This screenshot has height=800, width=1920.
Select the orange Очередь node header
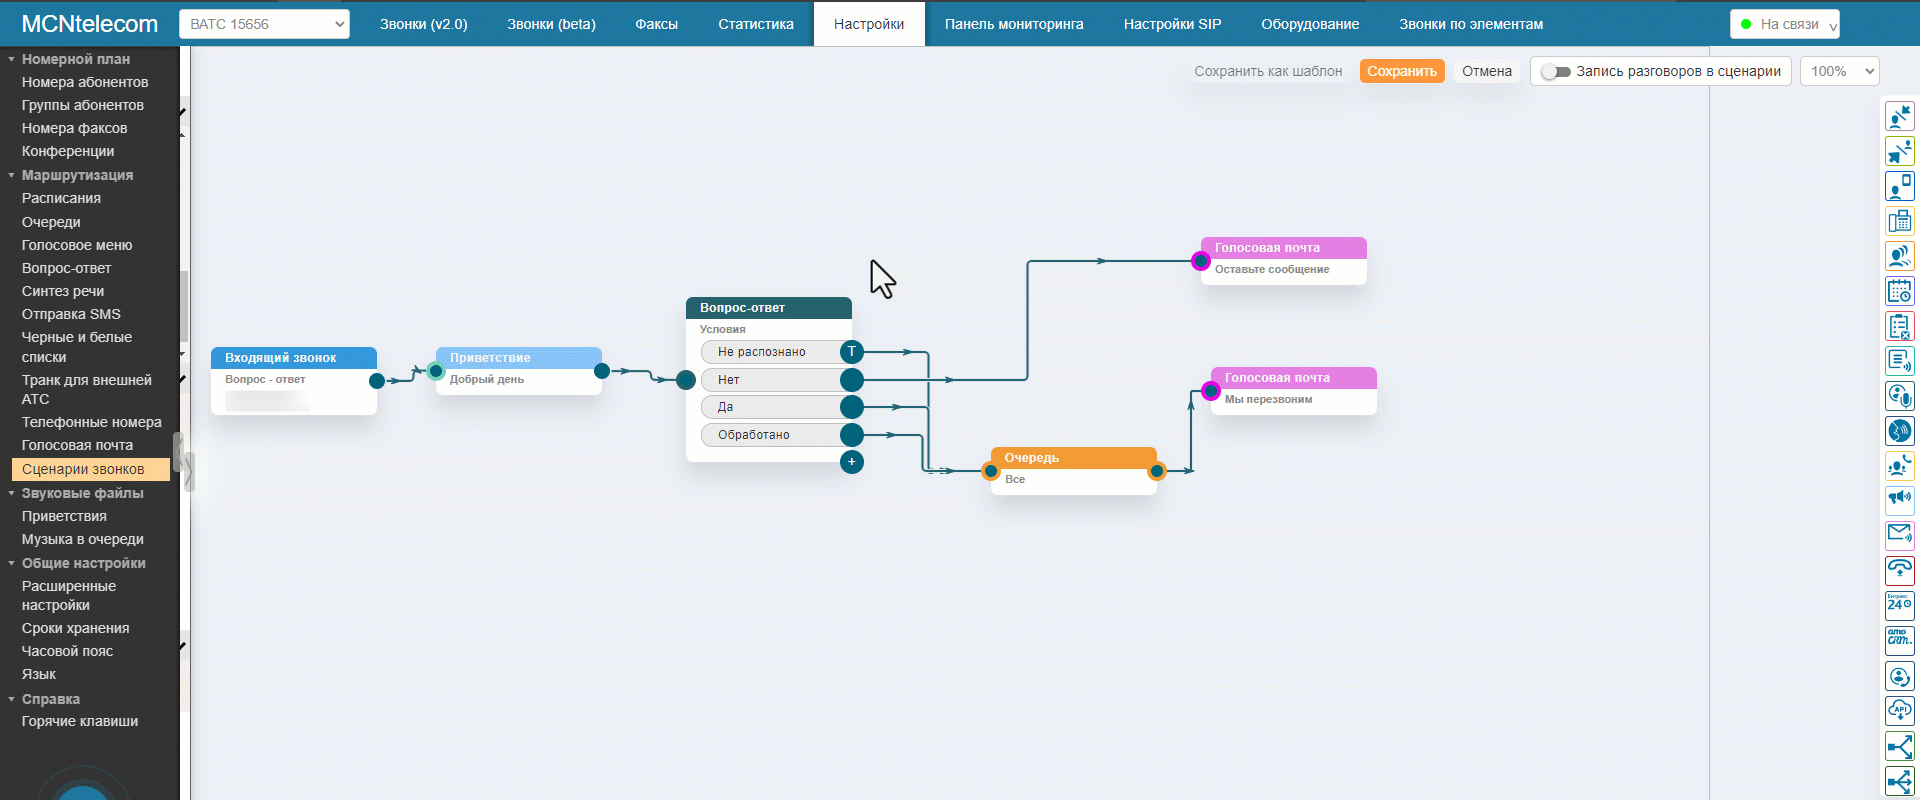coord(1073,458)
